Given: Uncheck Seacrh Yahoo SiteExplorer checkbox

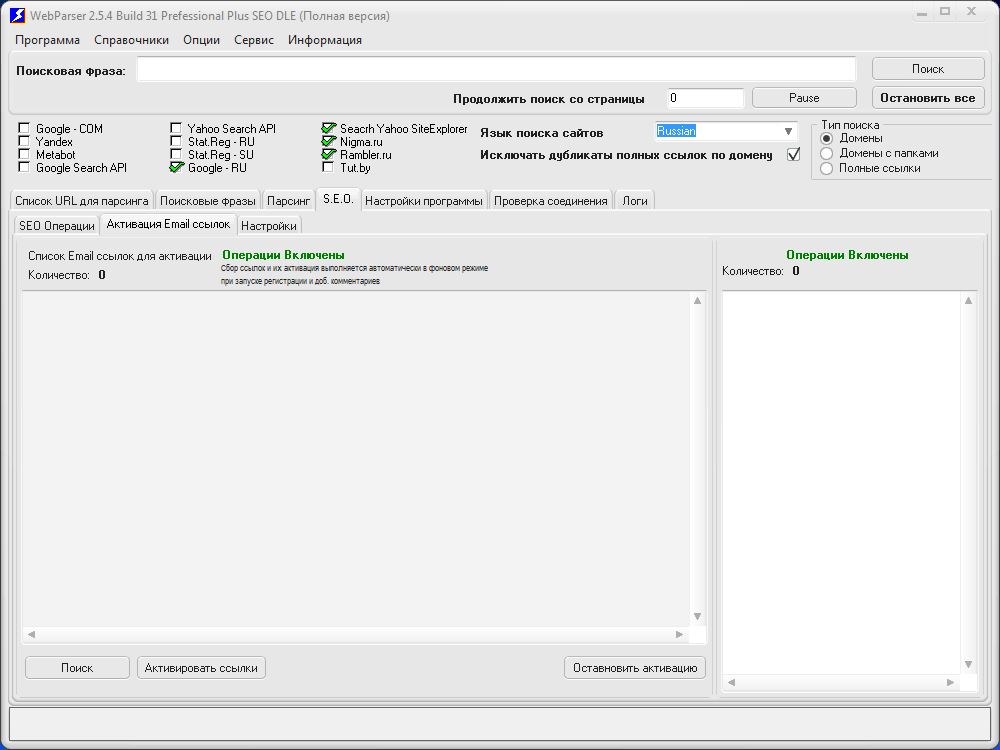Looking at the screenshot, I should [x=328, y=128].
